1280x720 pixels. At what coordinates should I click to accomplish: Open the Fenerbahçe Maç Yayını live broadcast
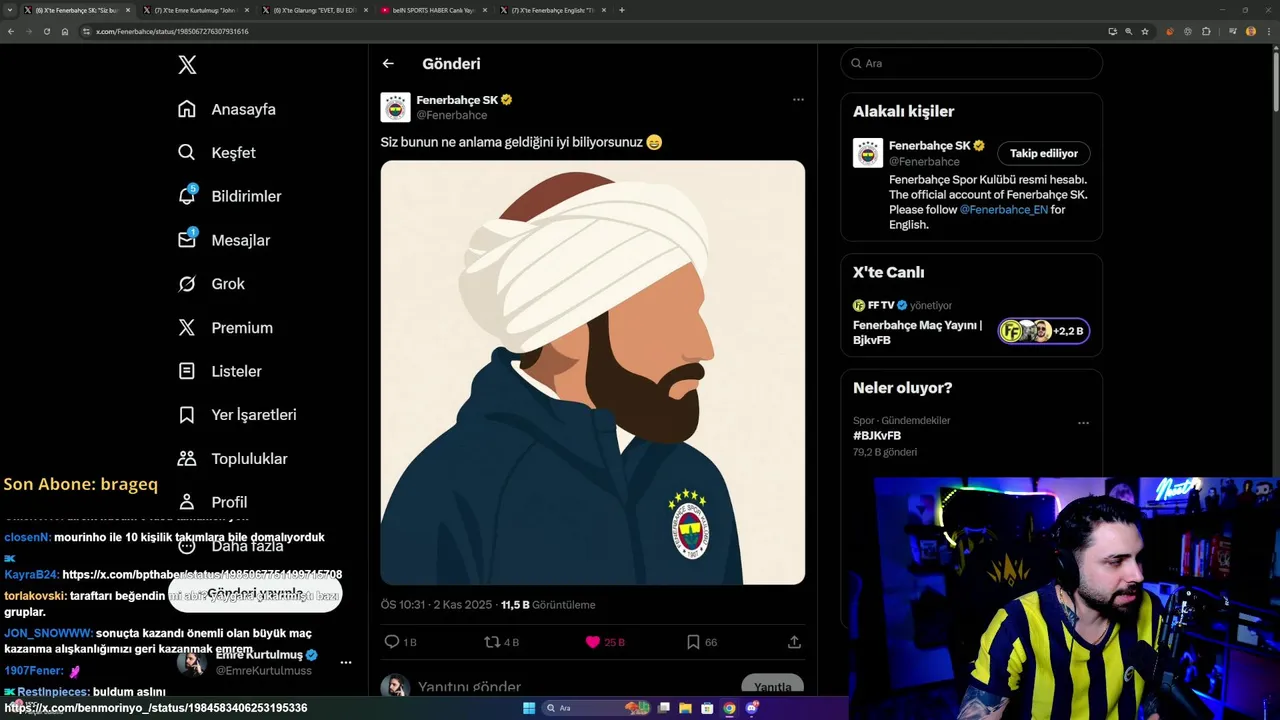pos(917,332)
